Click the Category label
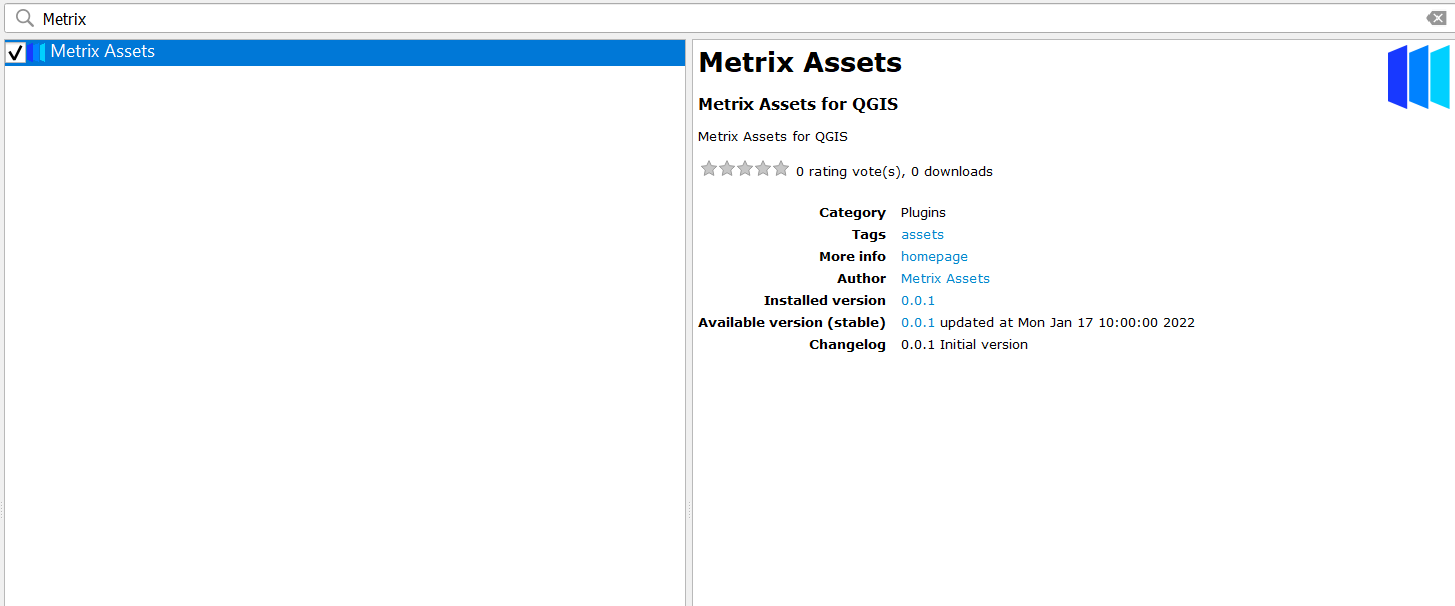This screenshot has height=606, width=1455. tap(852, 213)
